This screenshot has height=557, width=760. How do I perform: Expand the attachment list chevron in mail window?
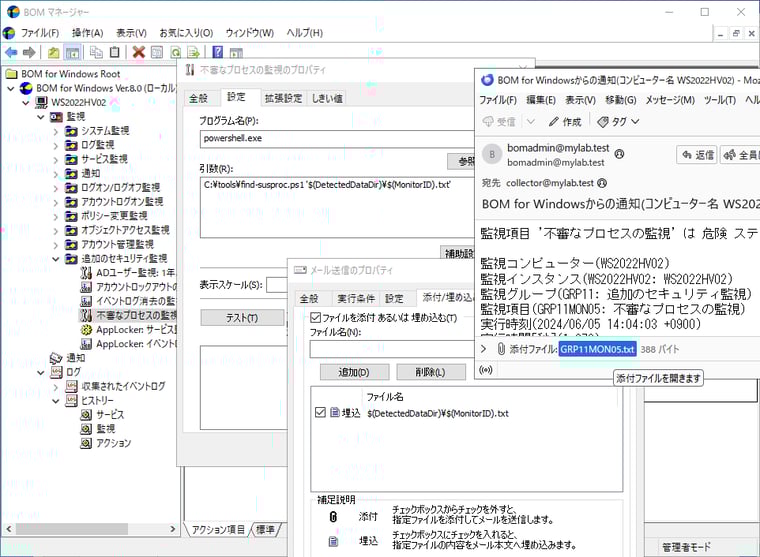pyautogui.click(x=483, y=349)
